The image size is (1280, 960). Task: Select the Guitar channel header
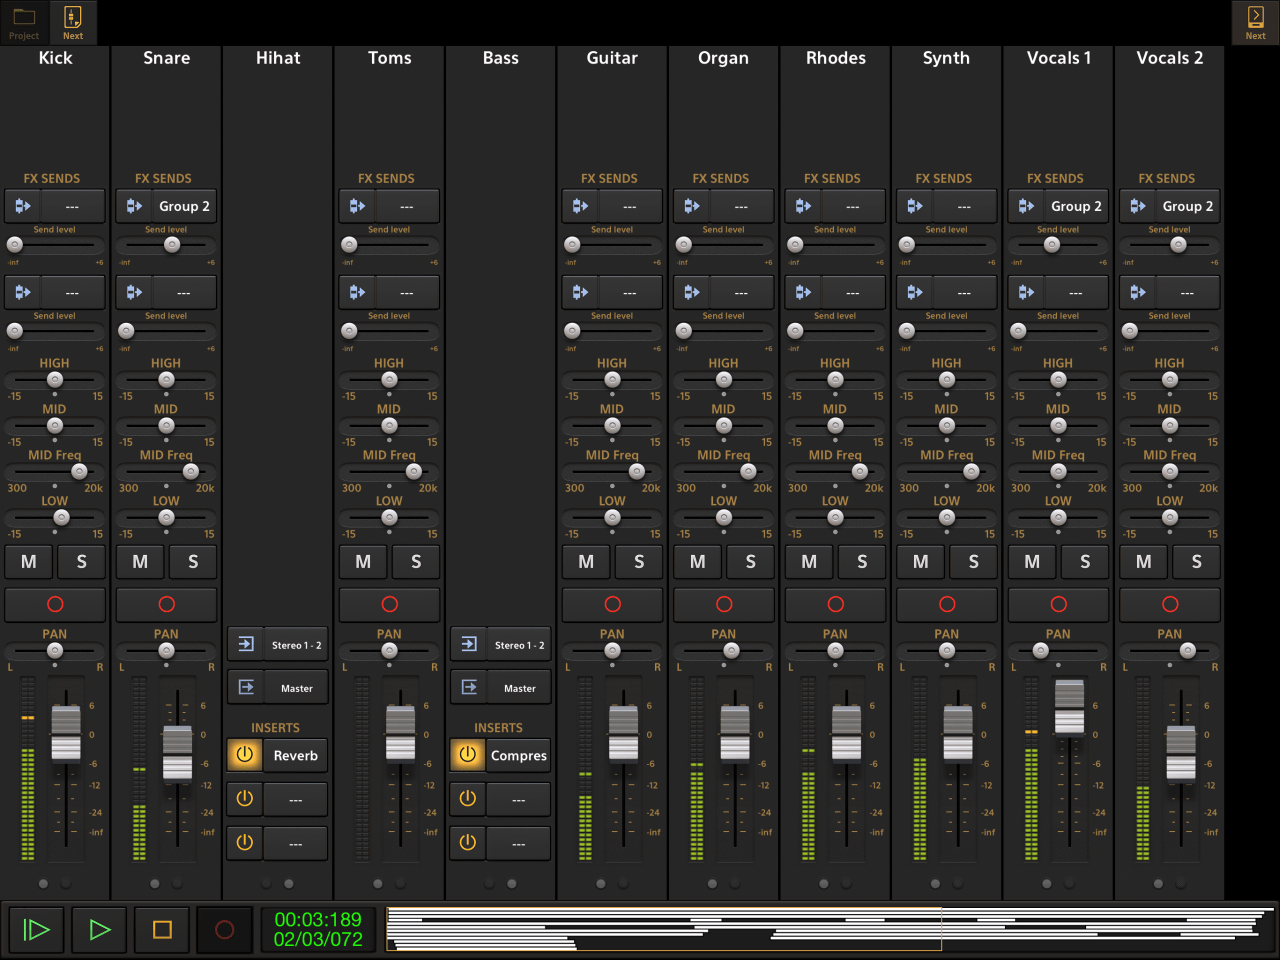pyautogui.click(x=611, y=58)
